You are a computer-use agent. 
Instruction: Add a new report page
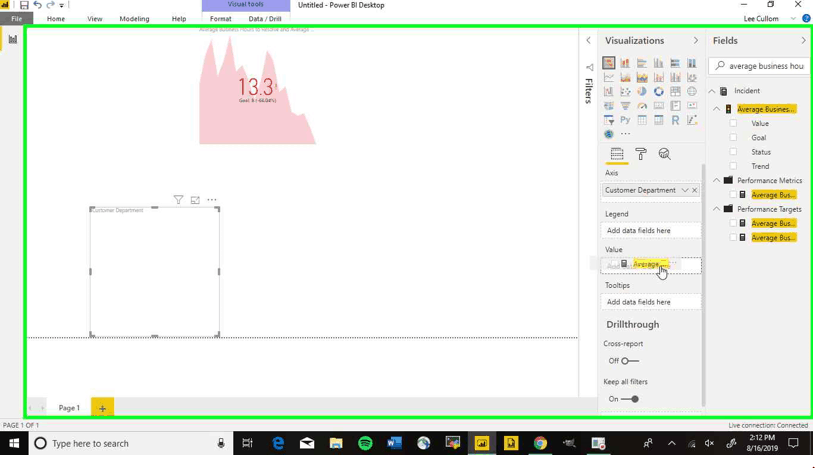(x=102, y=408)
